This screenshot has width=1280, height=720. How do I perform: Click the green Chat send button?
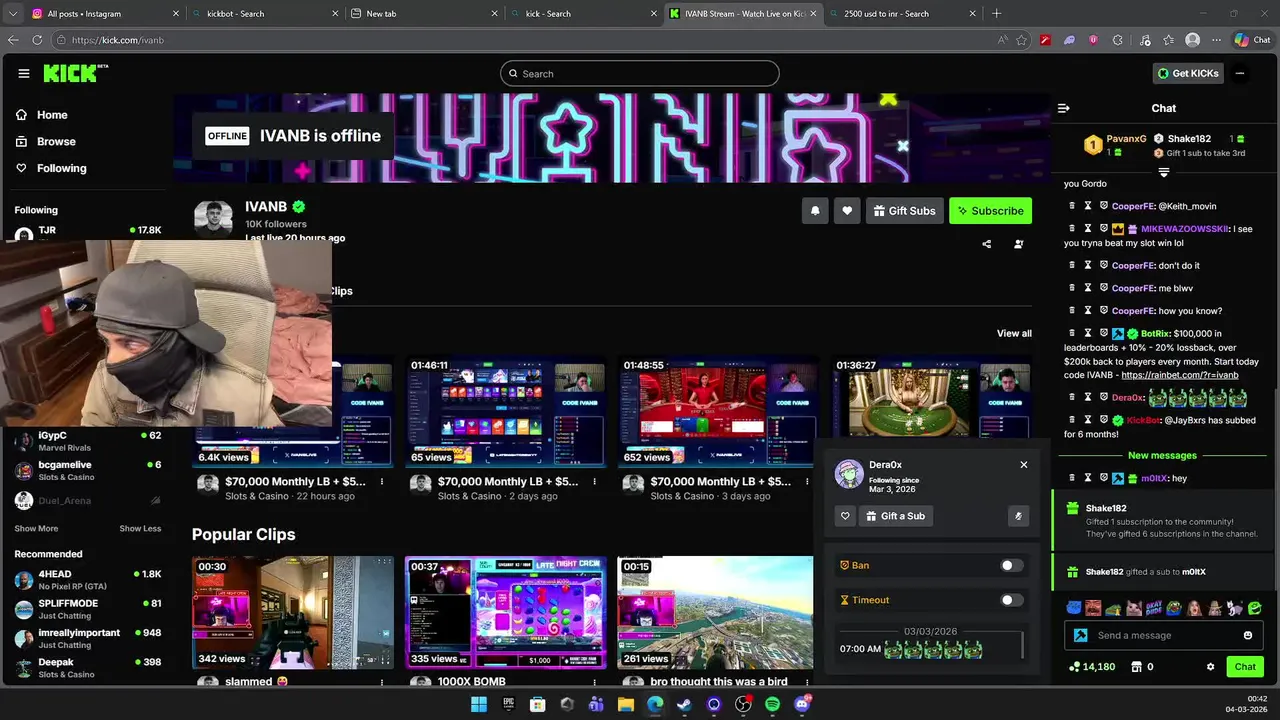tap(1245, 667)
